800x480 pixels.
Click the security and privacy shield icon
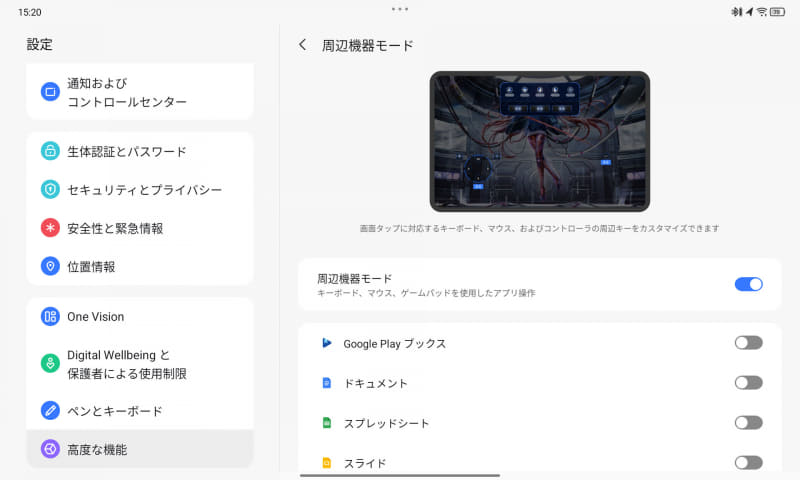(x=50, y=189)
